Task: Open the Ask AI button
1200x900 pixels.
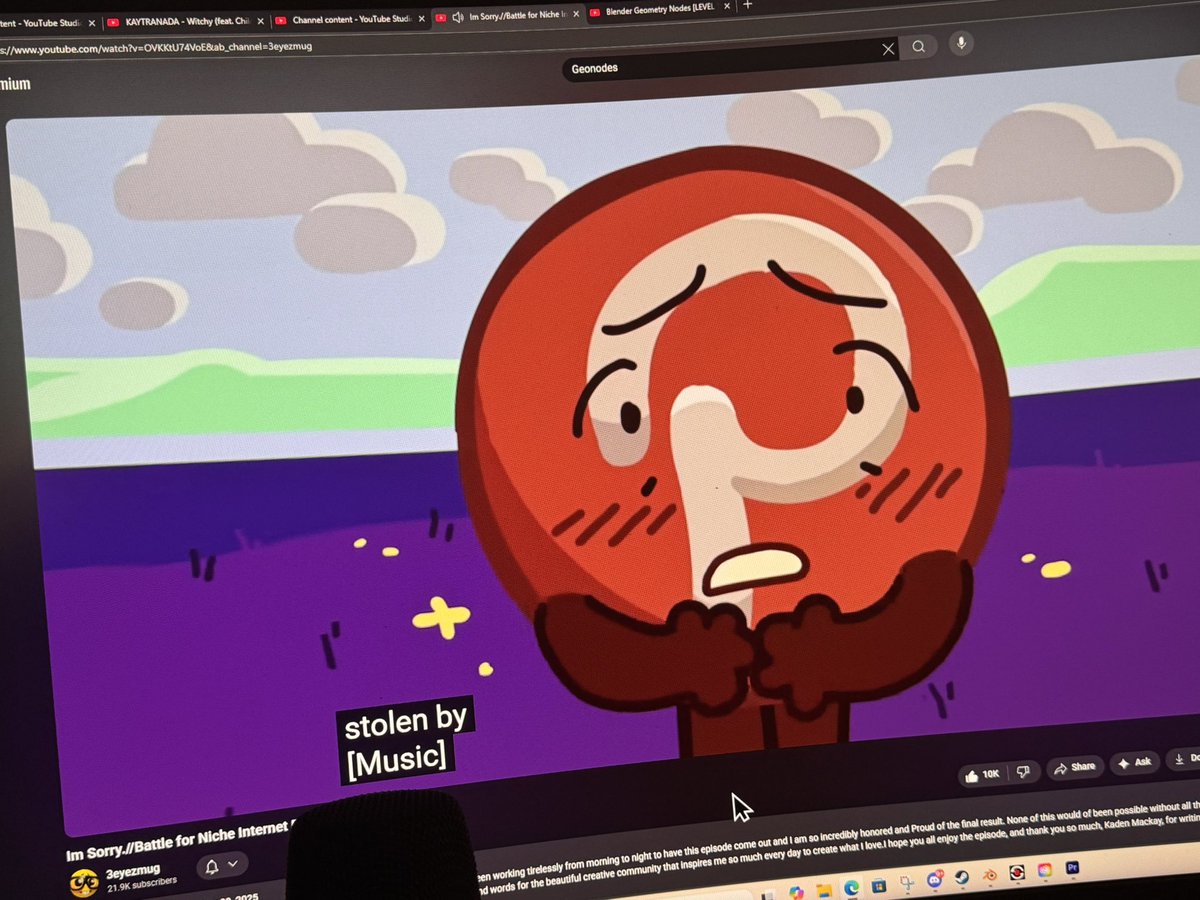Action: coord(1134,762)
